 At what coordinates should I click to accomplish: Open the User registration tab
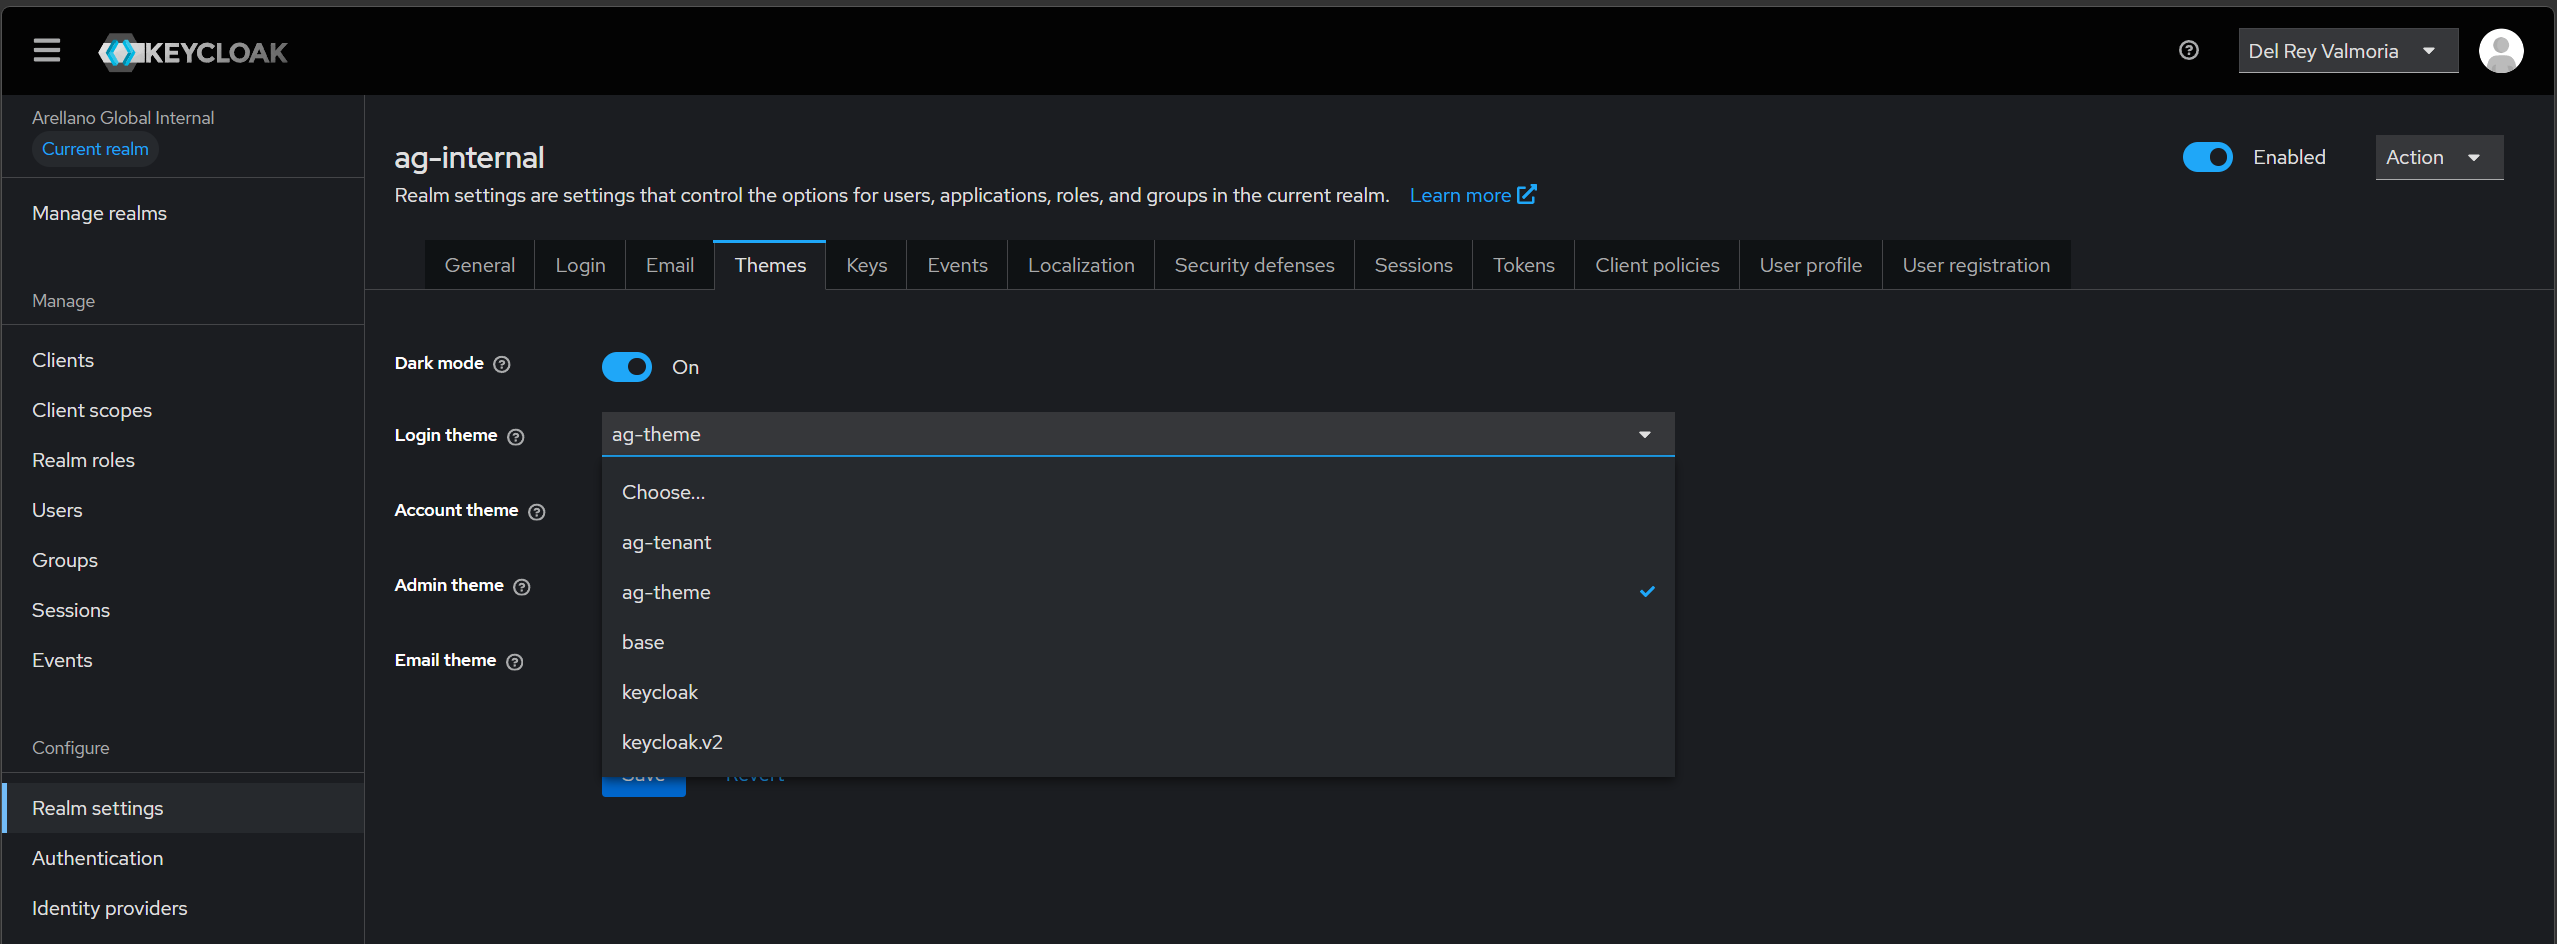pyautogui.click(x=1976, y=265)
